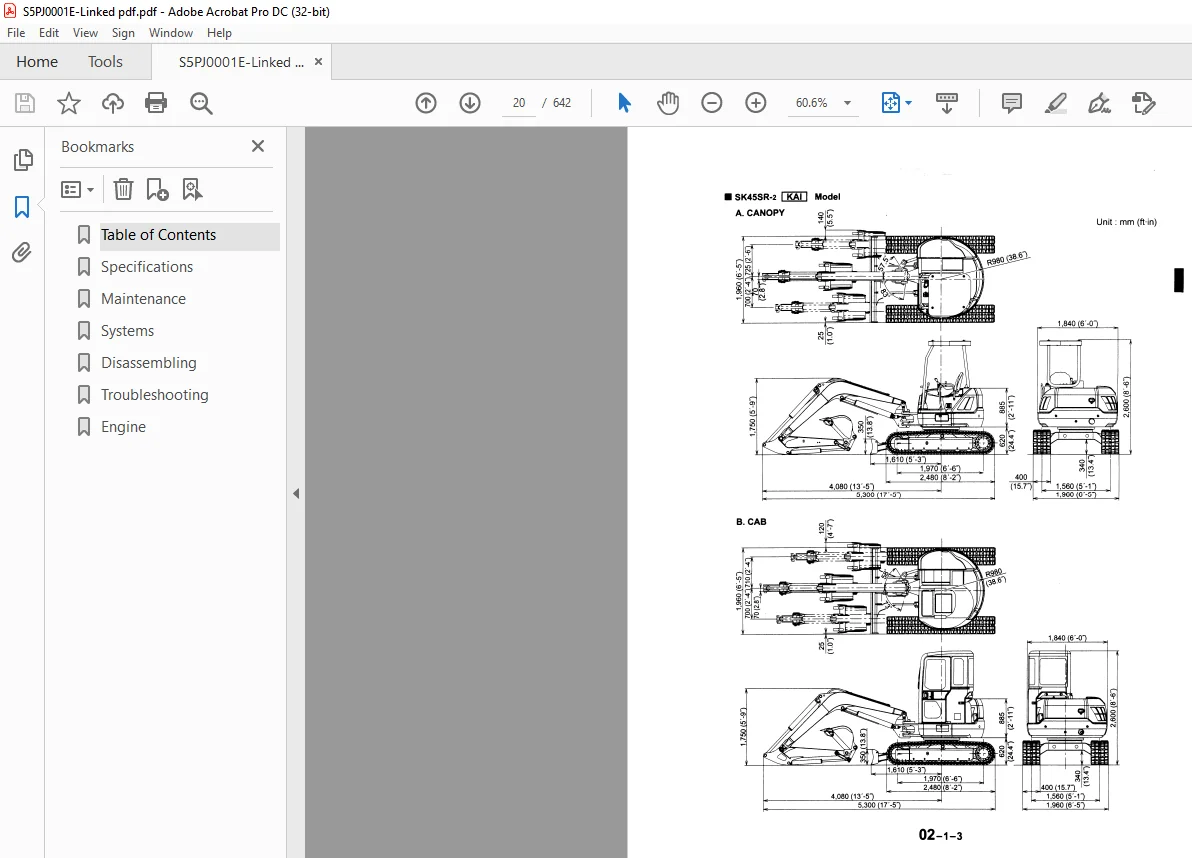This screenshot has width=1192, height=858.
Task: Click the Fit page view icon
Action: pyautogui.click(x=890, y=103)
